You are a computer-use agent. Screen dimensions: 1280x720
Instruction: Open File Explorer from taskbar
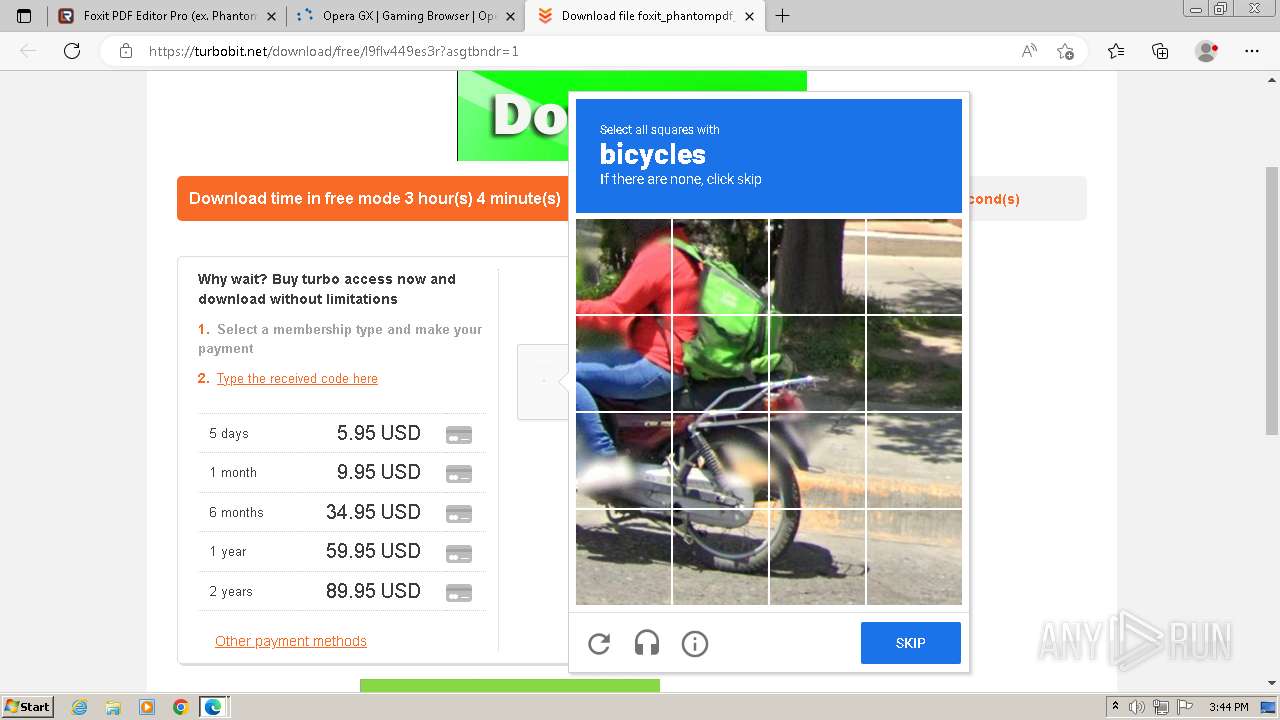(x=113, y=707)
